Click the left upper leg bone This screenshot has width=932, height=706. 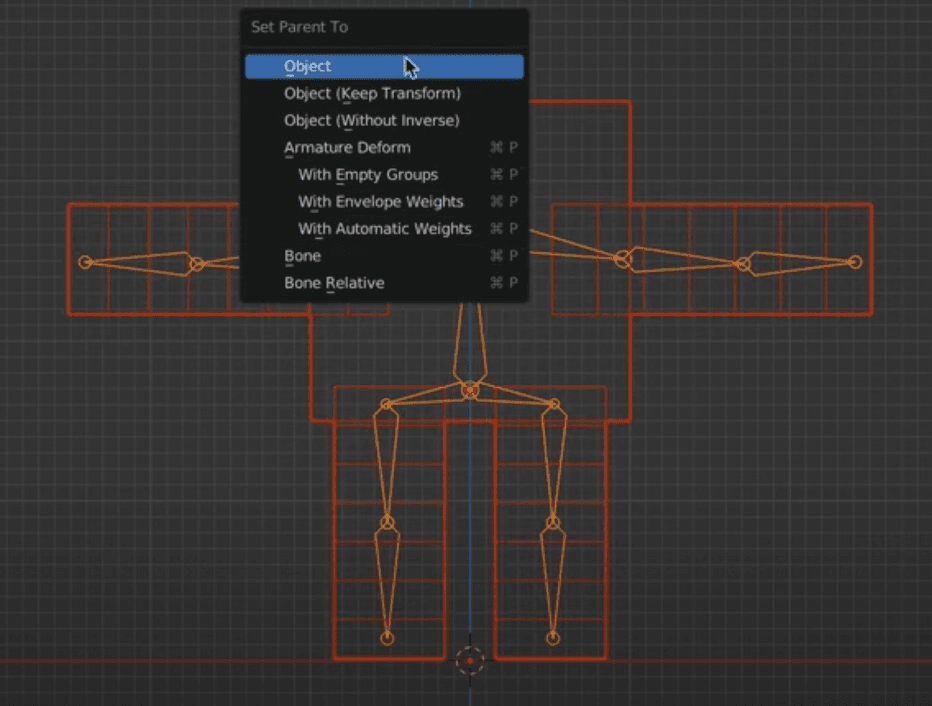click(386, 463)
